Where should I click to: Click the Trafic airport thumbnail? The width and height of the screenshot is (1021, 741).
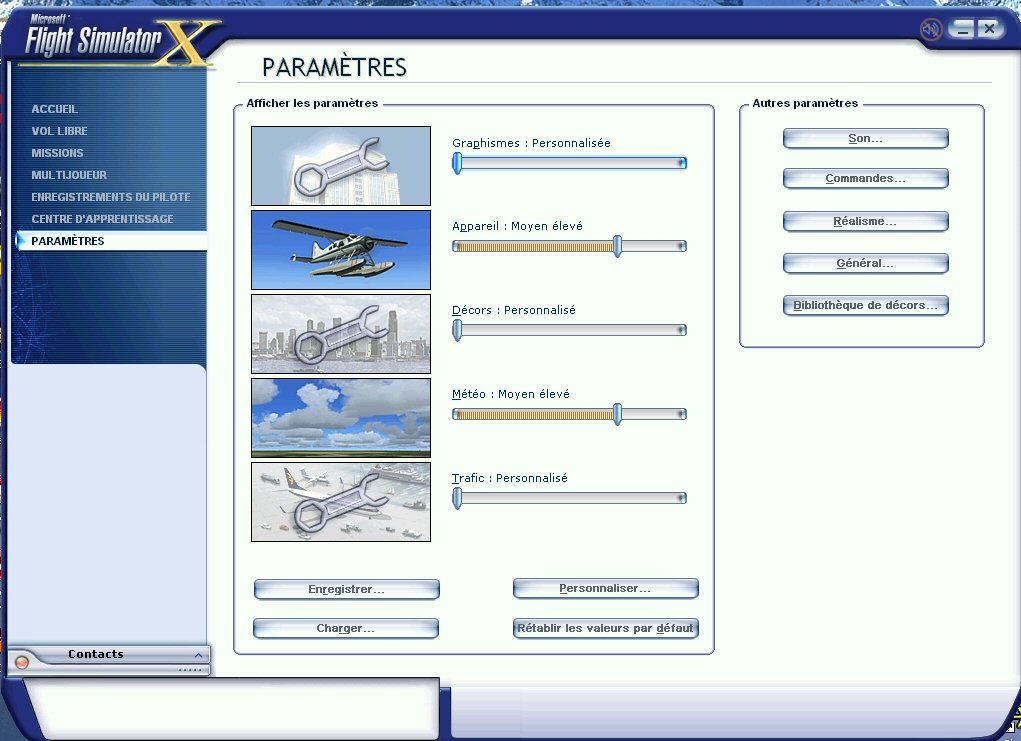click(x=341, y=502)
